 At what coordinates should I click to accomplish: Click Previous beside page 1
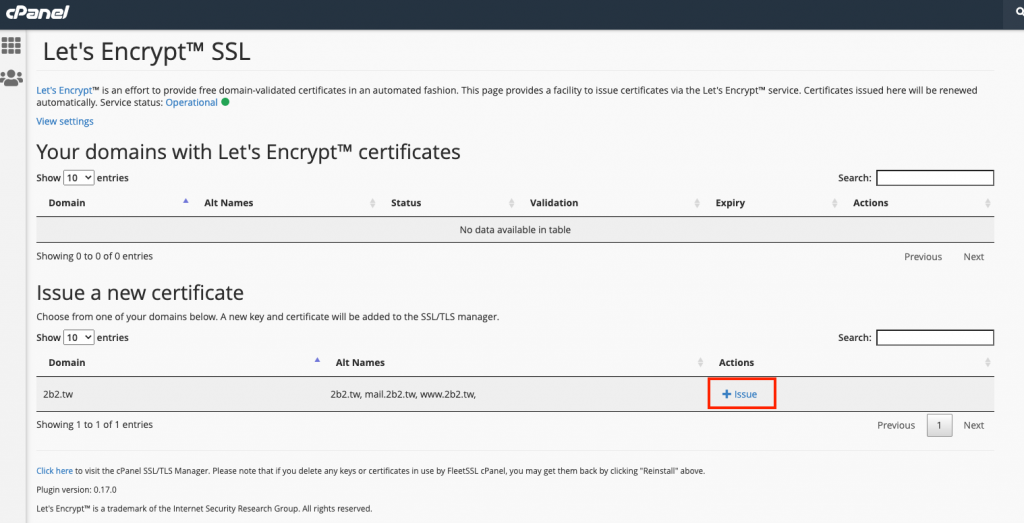tap(895, 426)
